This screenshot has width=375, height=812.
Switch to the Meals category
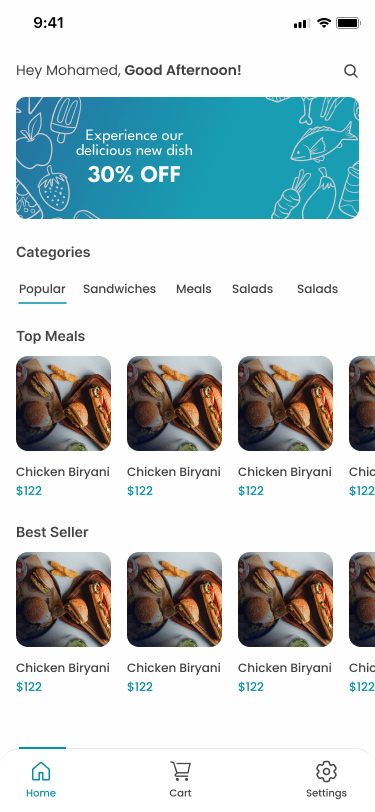[x=194, y=289]
